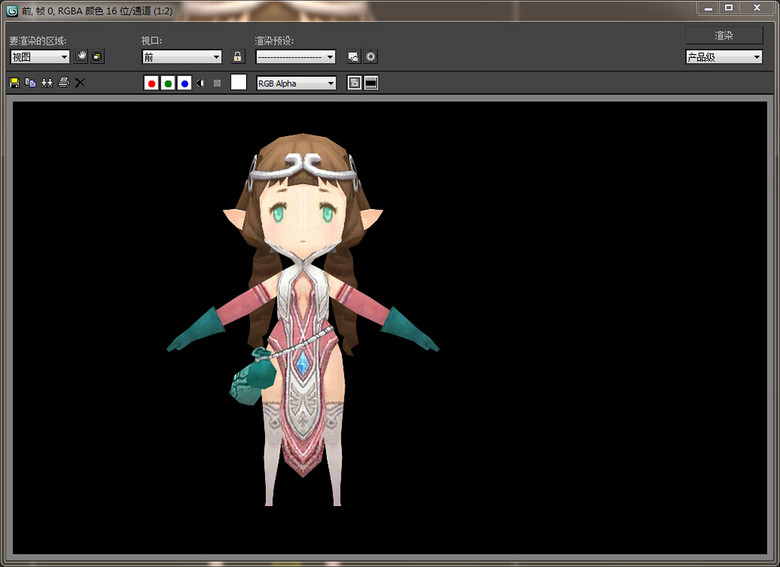Toggle the viewport lock icon
Viewport: 780px width, 567px height.
pos(237,57)
